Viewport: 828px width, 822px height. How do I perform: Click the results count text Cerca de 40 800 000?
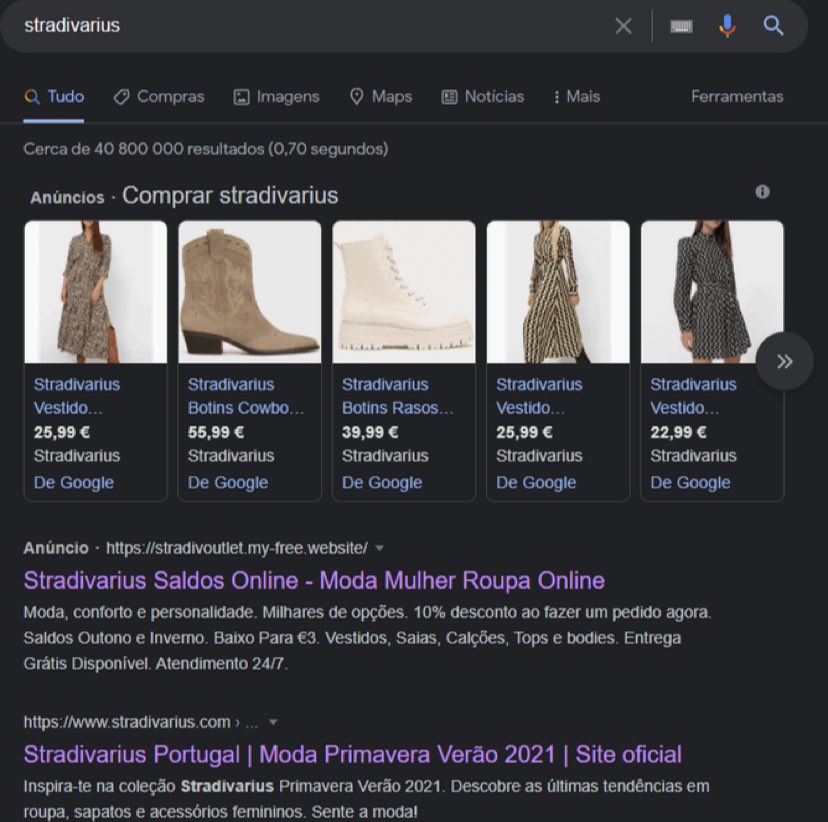206,149
